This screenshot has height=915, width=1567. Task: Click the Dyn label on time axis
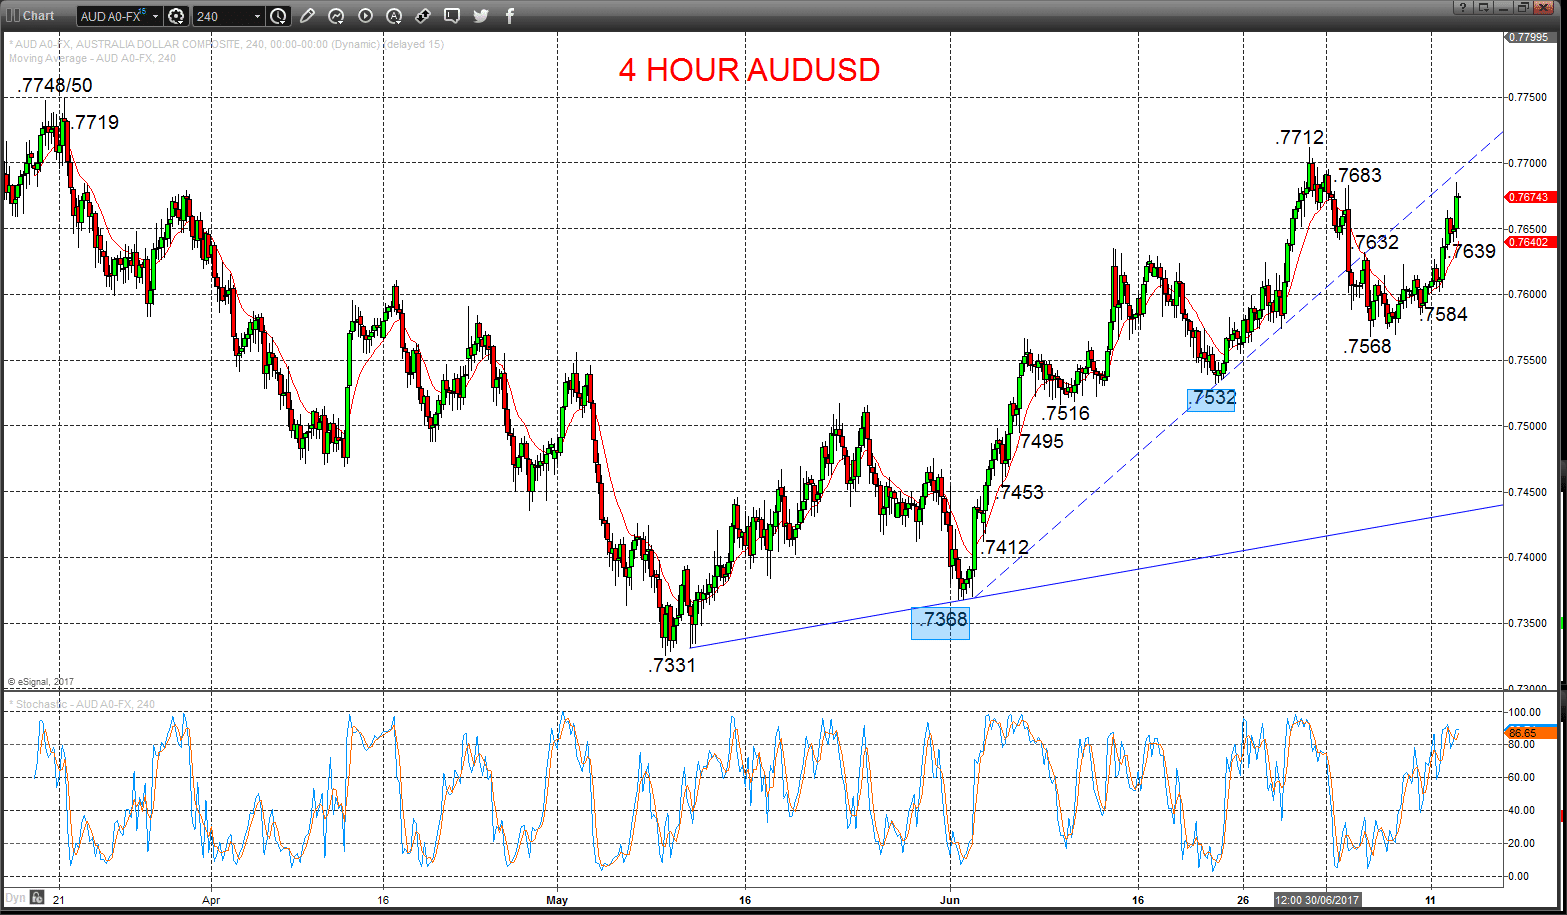coord(15,898)
